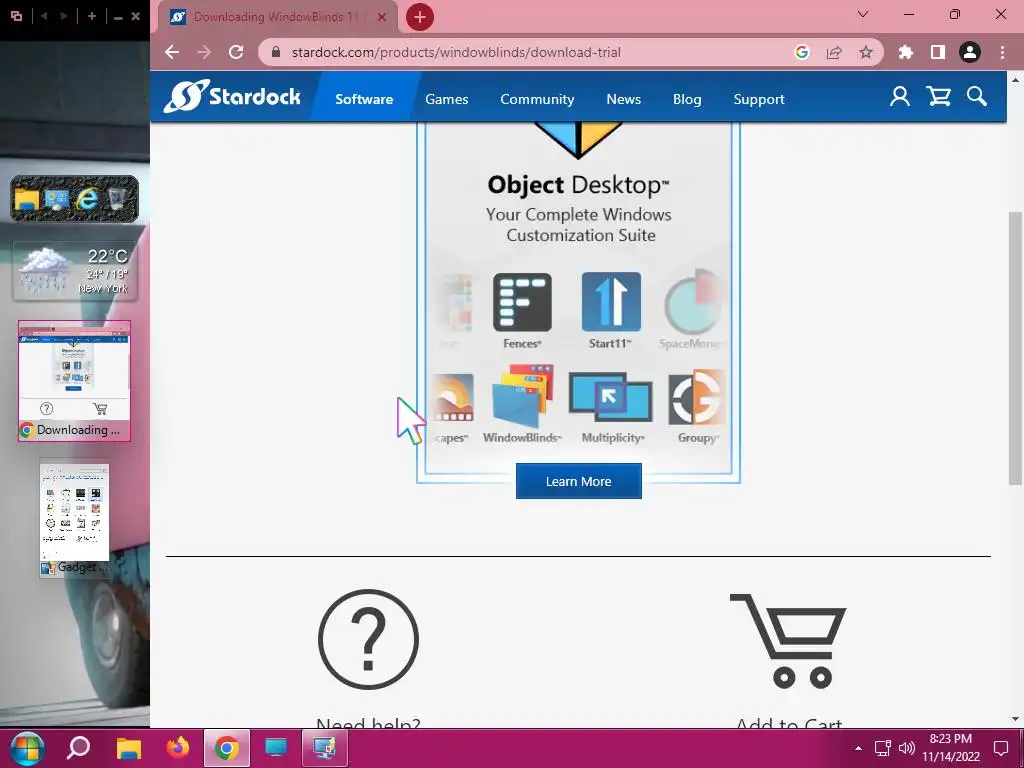1024x768 pixels.
Task: Select the Downloading Chrome window thumbnail
Action: pyautogui.click(x=74, y=381)
